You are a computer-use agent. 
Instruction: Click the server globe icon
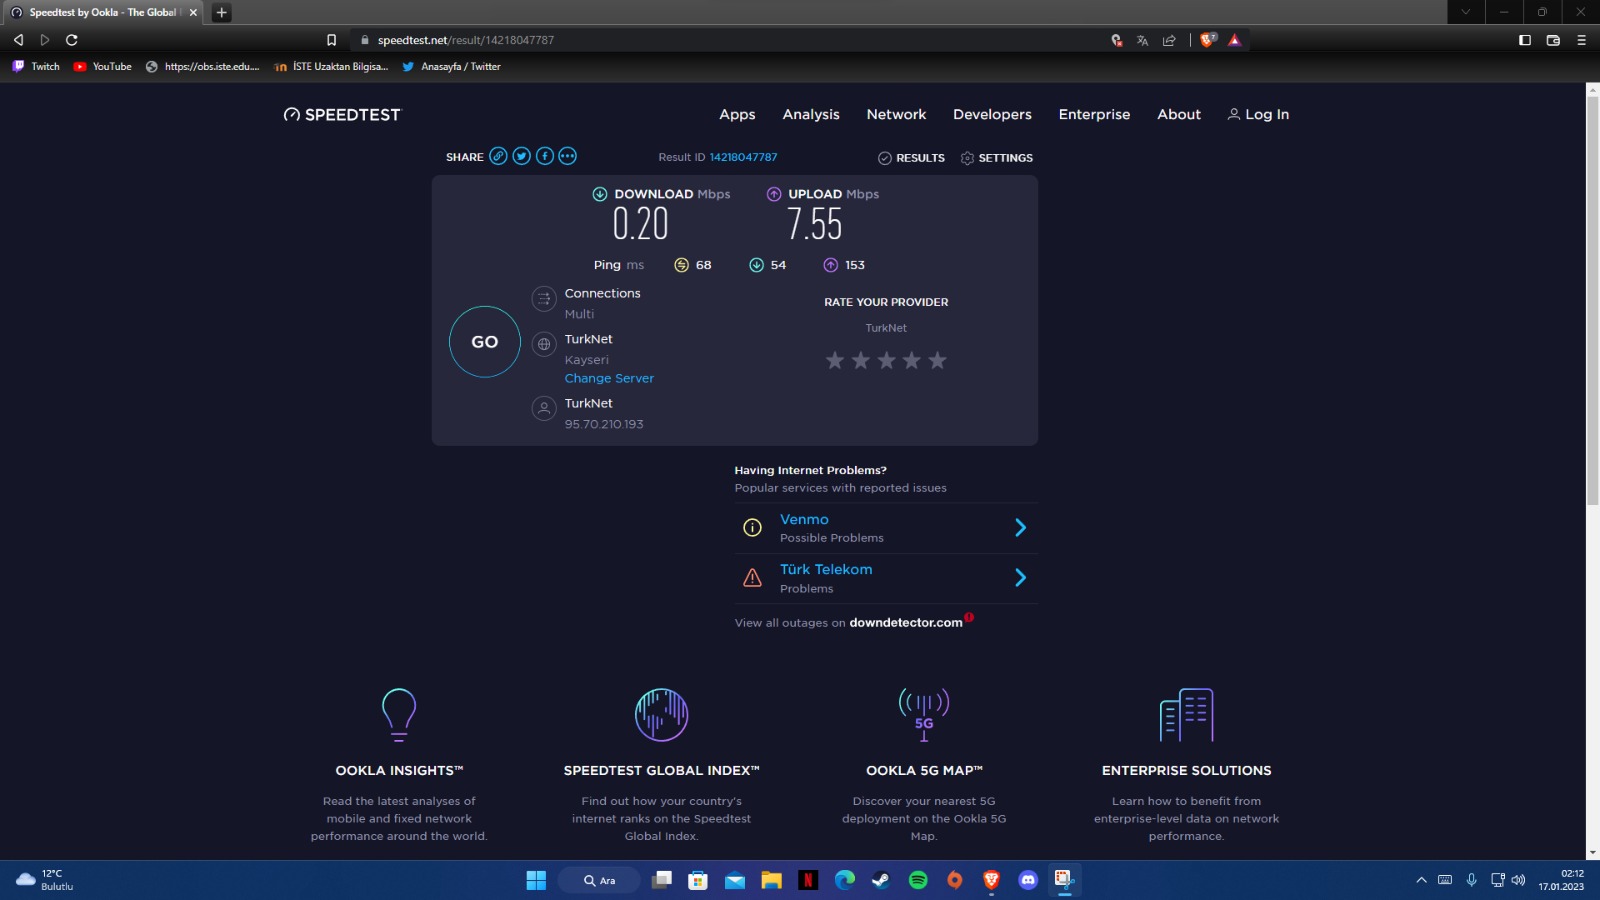click(x=544, y=344)
